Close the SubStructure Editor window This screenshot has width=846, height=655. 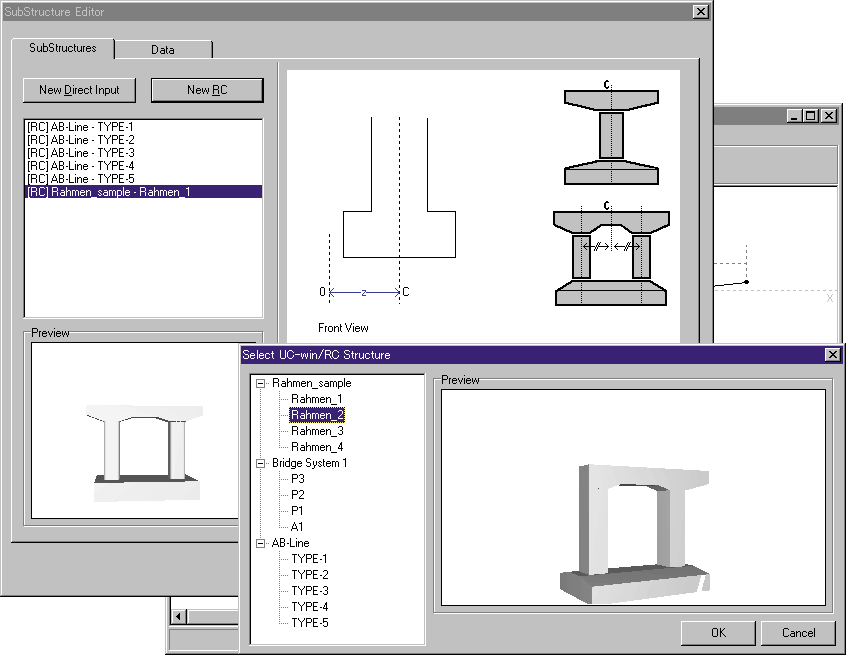click(700, 11)
